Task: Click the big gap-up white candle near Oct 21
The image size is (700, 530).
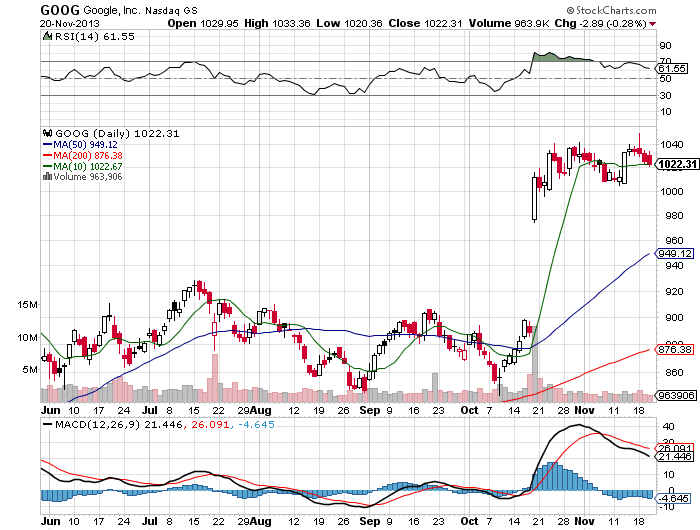Action: 534,198
